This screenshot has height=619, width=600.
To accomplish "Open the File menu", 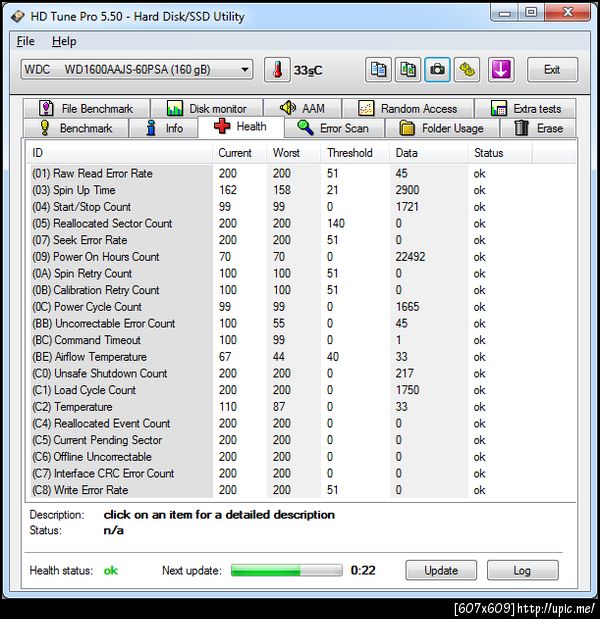I will pos(26,41).
